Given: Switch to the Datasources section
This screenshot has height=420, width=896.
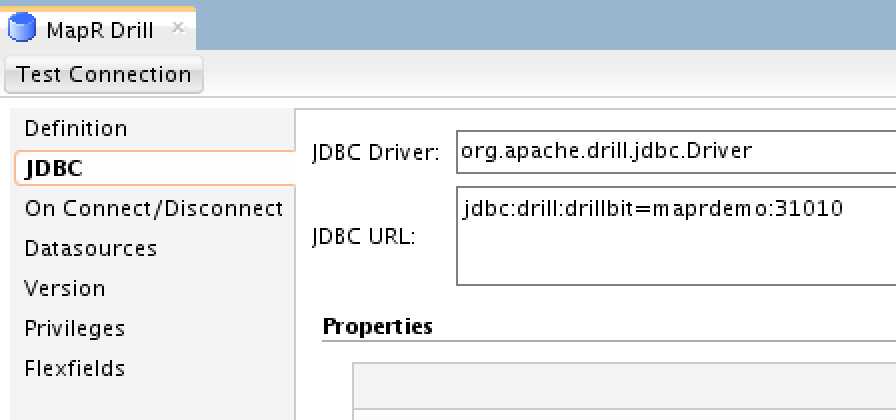Looking at the screenshot, I should coord(91,249).
